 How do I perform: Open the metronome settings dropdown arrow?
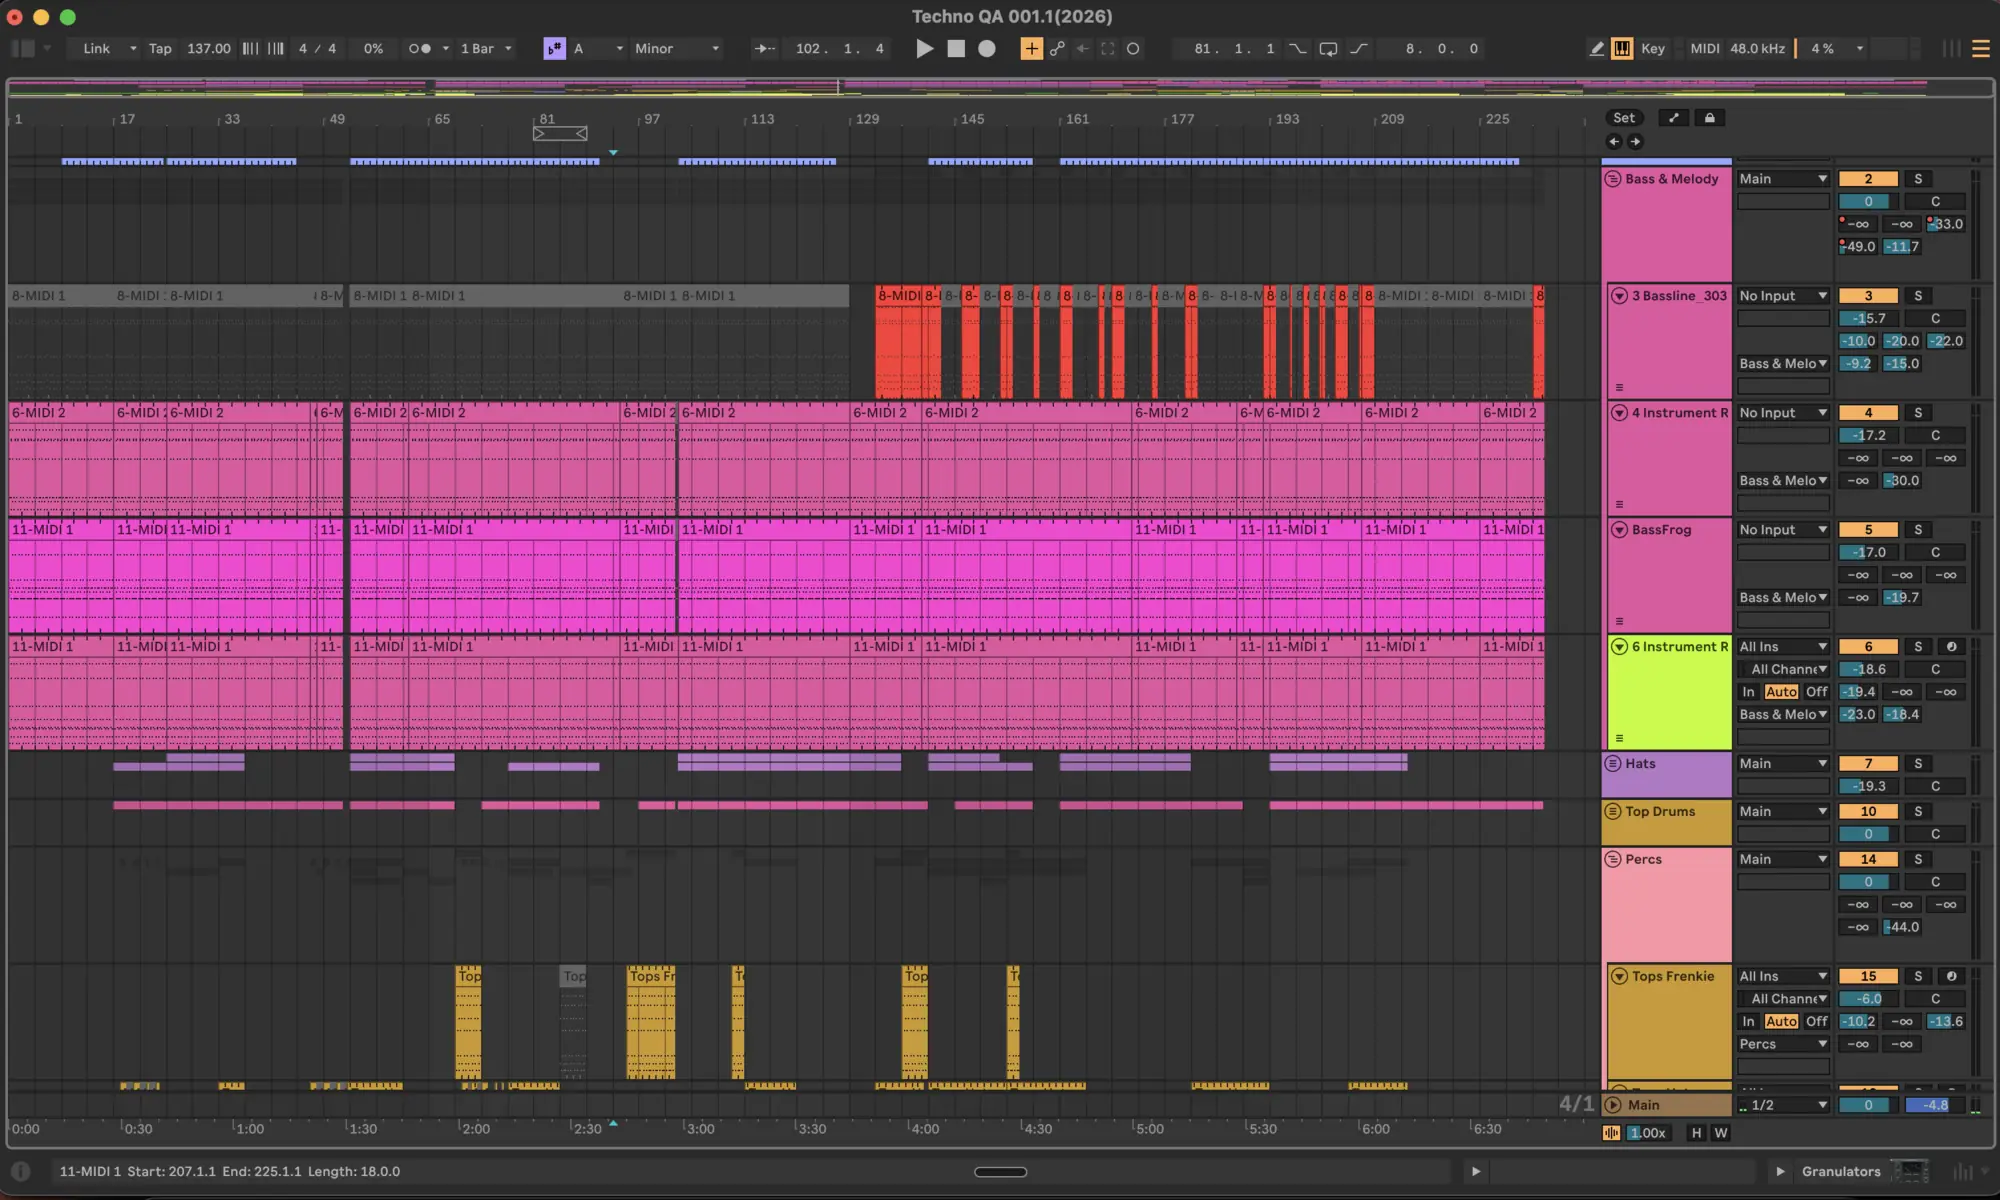pyautogui.click(x=445, y=48)
